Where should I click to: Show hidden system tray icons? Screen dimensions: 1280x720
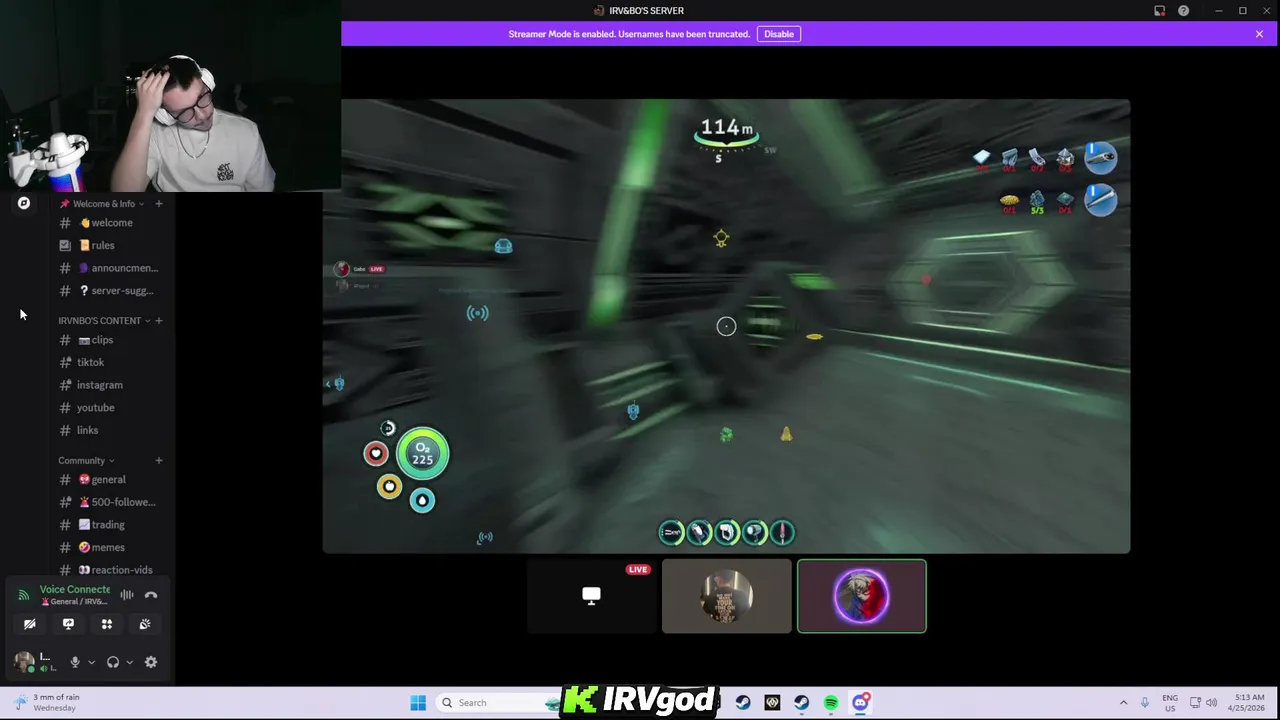click(1123, 703)
